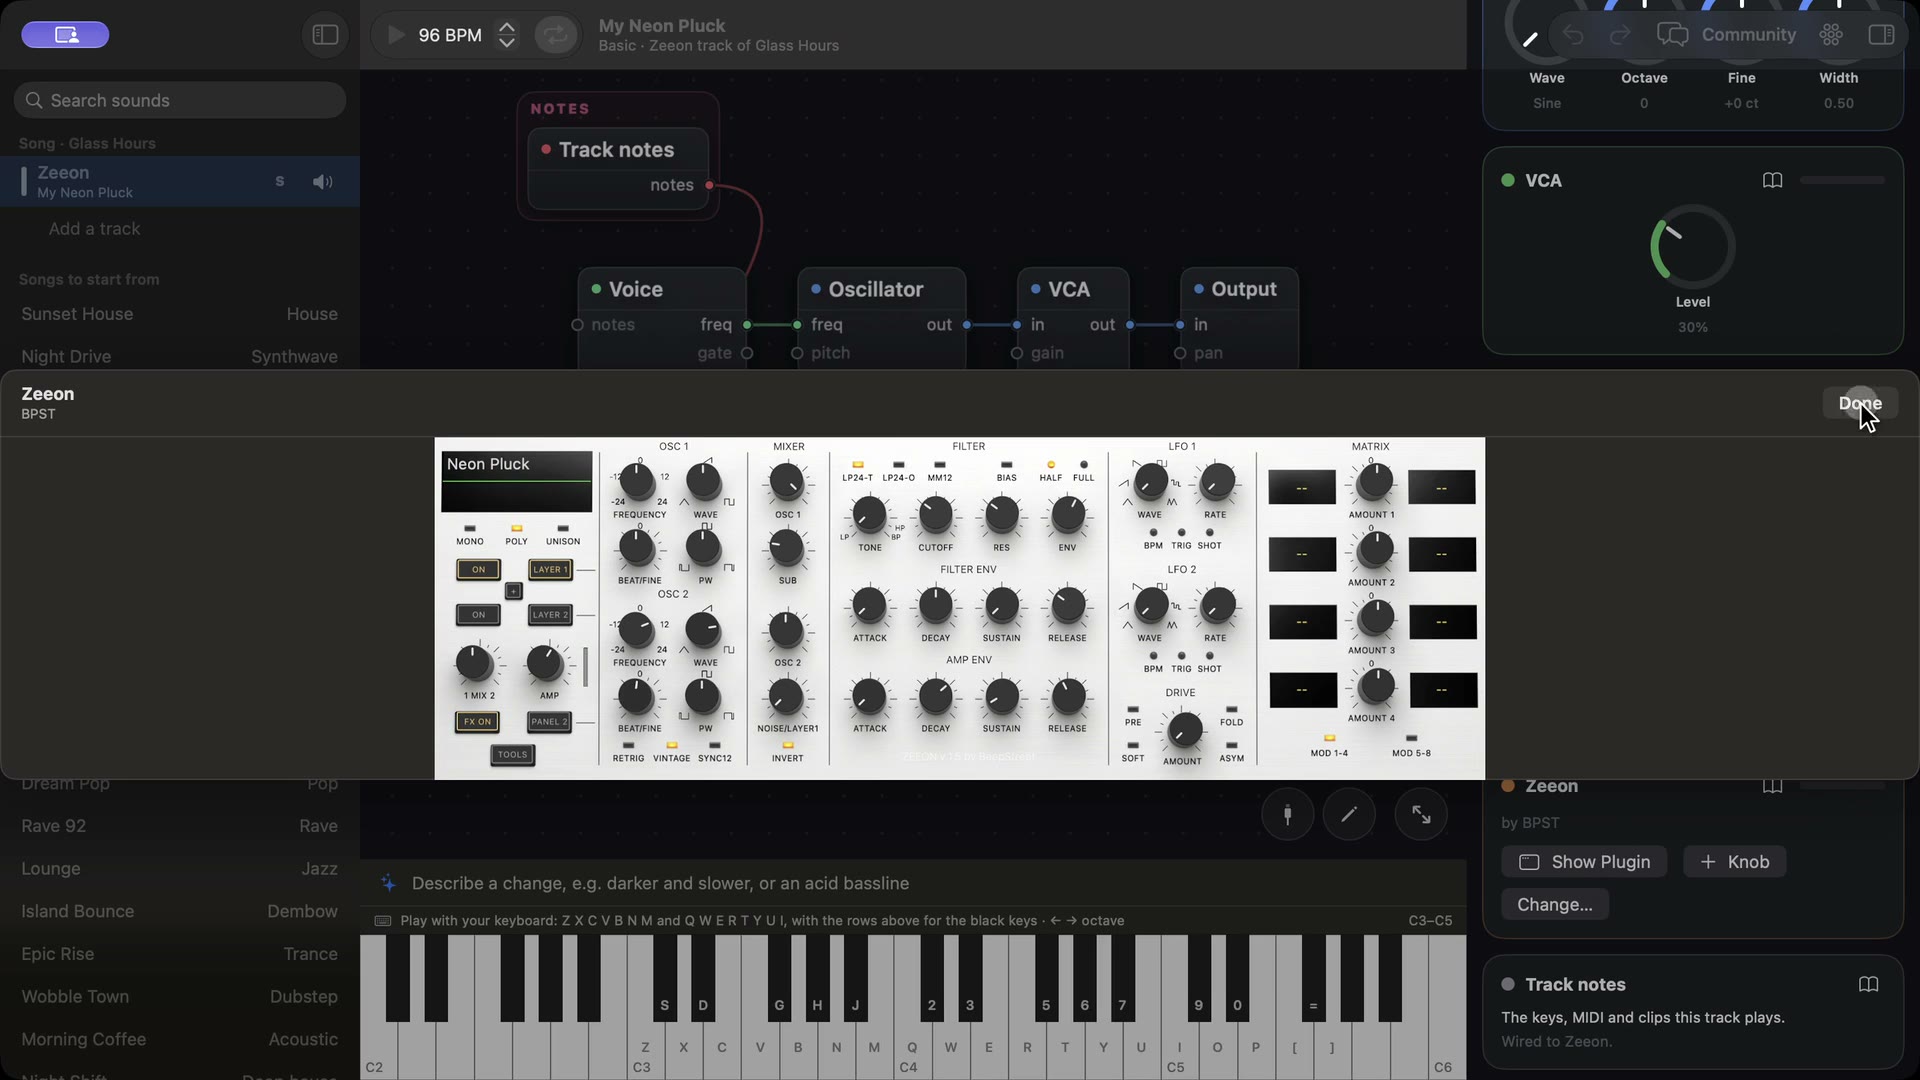Open the Community chat icon
Image resolution: width=1920 pixels, height=1080 pixels.
tap(1672, 35)
